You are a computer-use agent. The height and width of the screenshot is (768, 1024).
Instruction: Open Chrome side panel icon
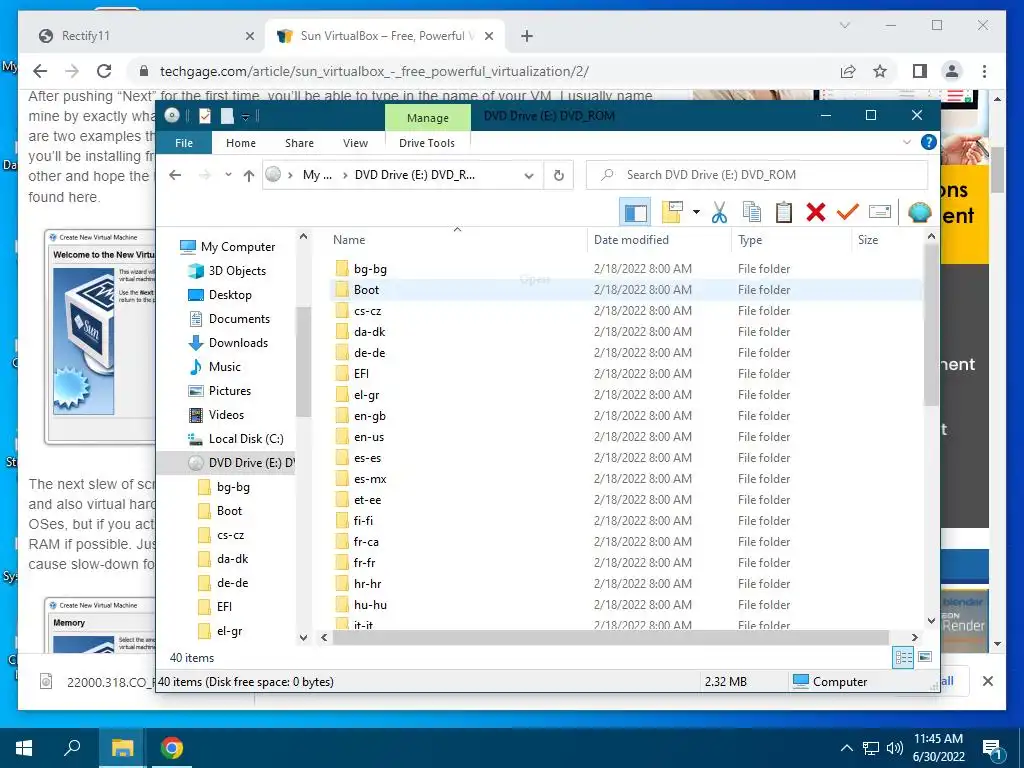click(x=920, y=71)
